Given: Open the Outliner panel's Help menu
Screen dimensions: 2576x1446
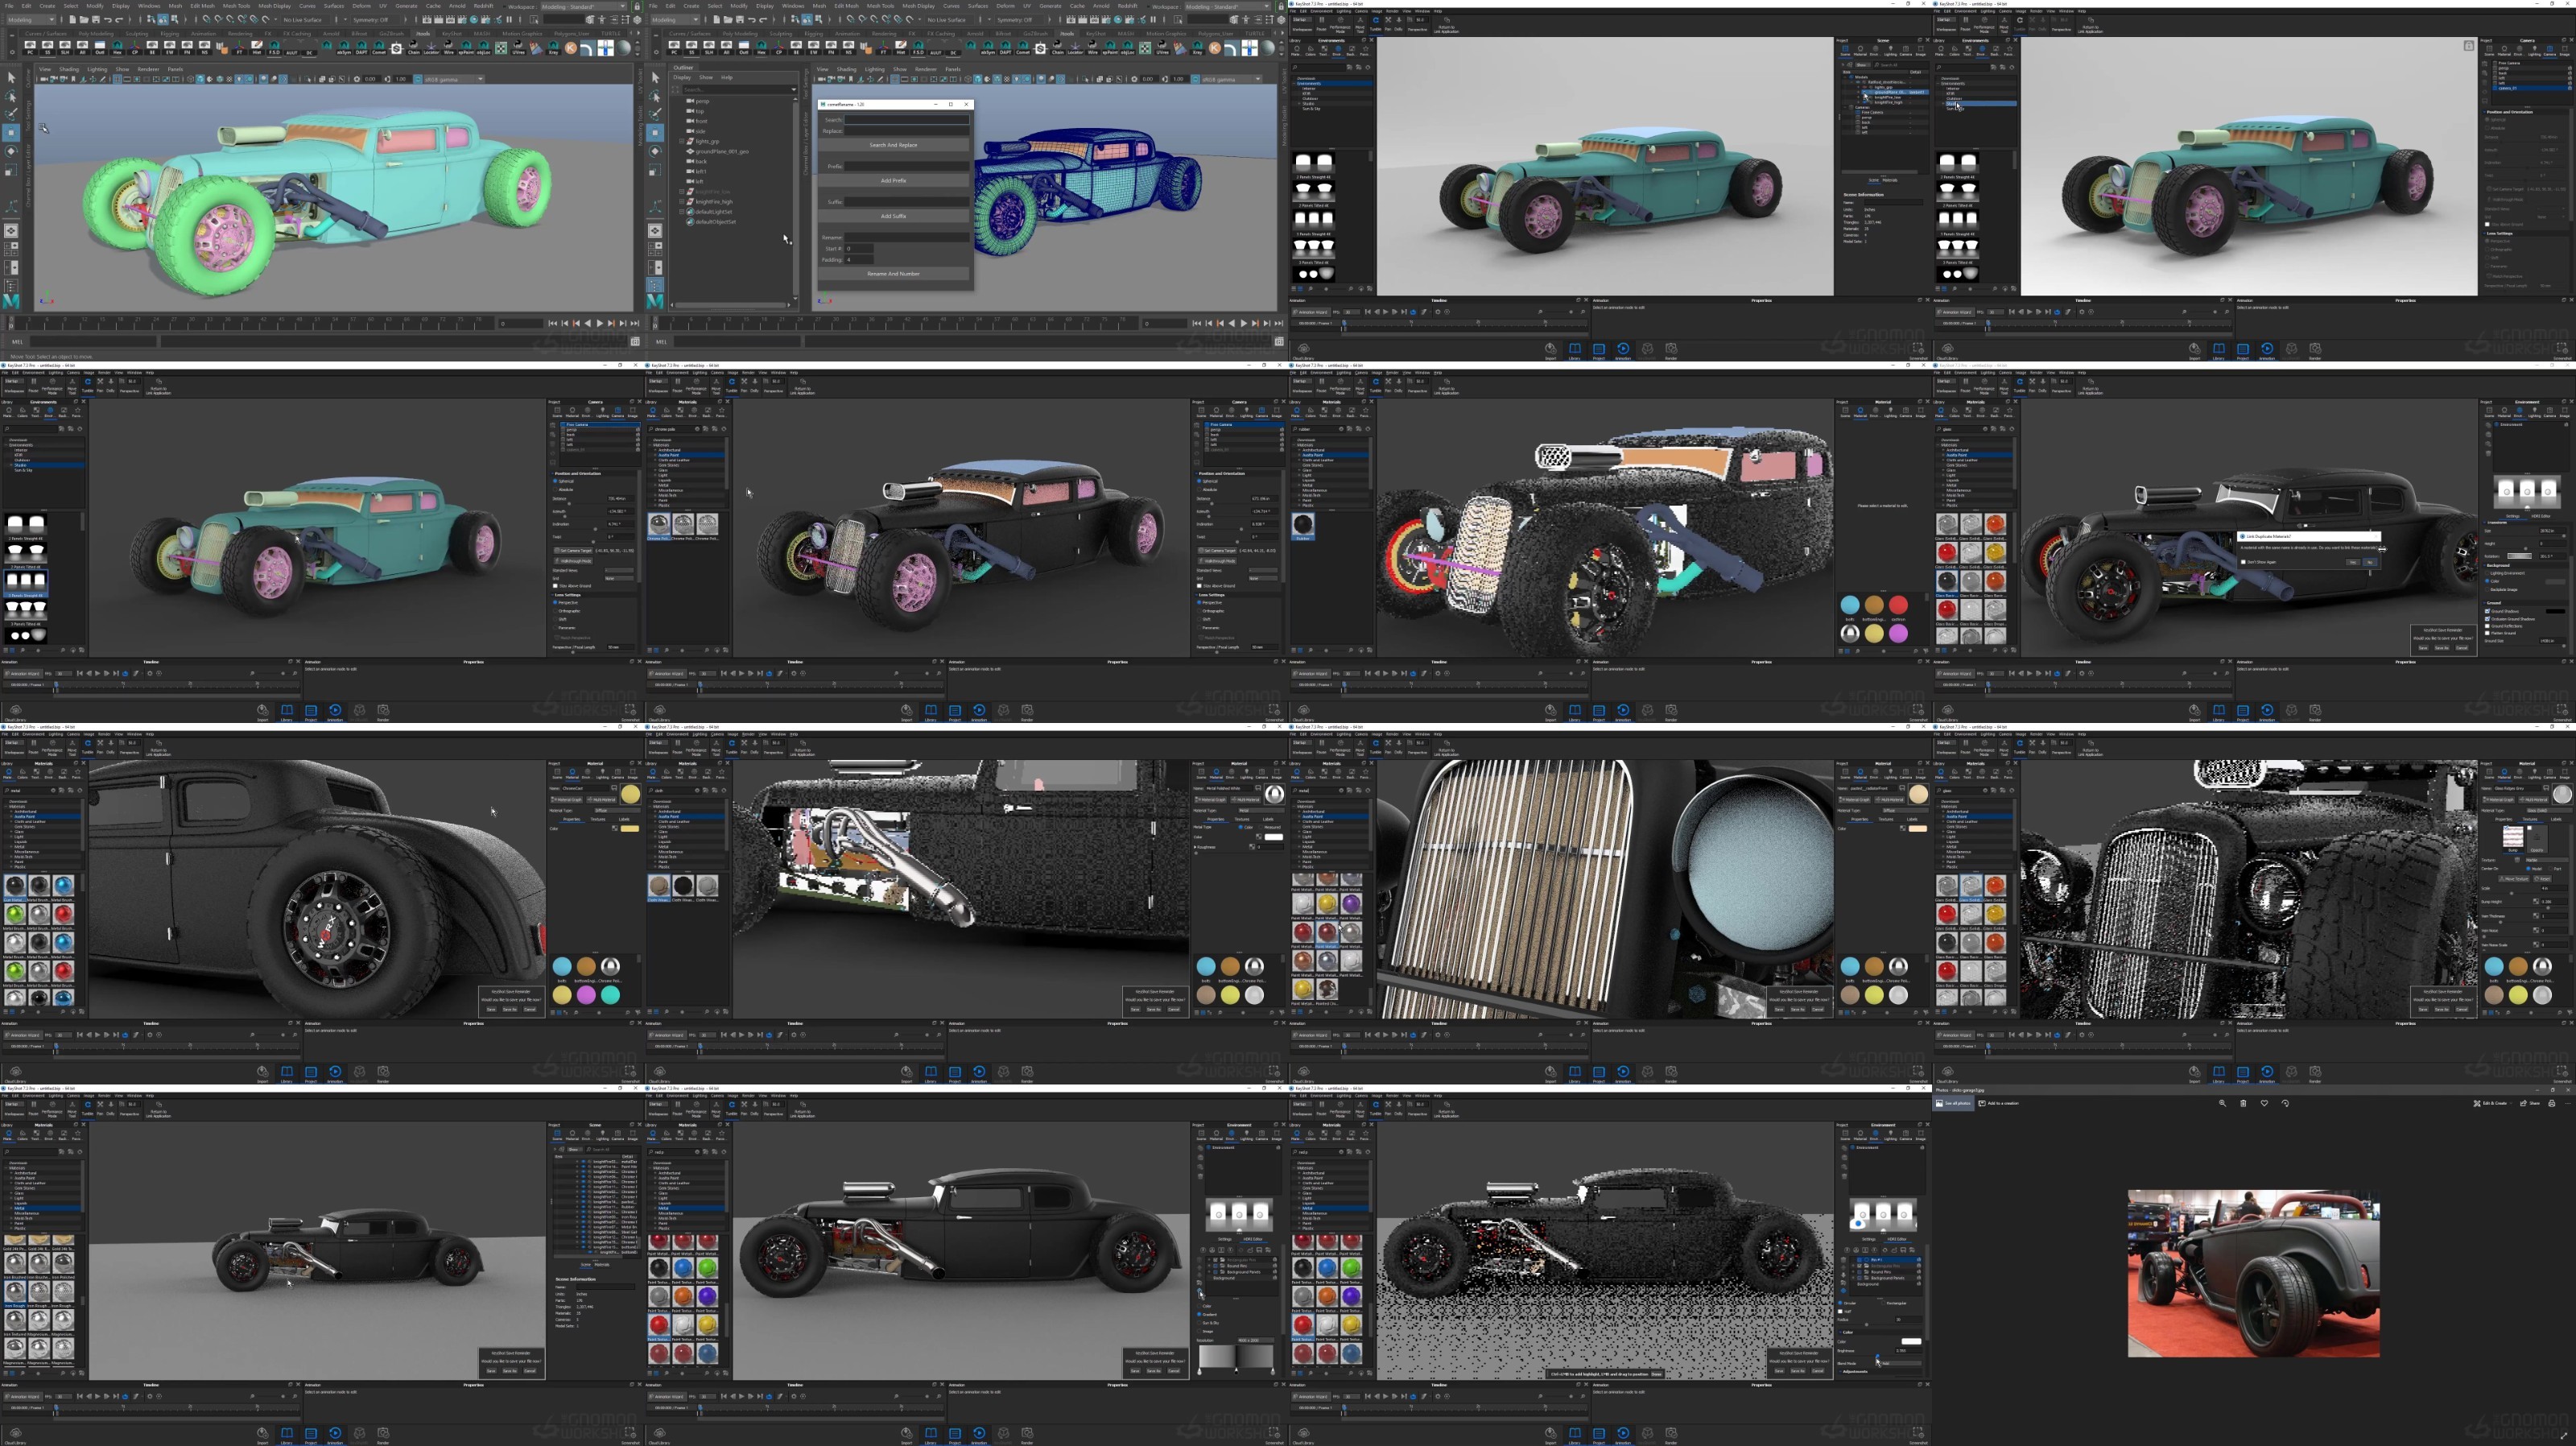Looking at the screenshot, I should (x=727, y=77).
